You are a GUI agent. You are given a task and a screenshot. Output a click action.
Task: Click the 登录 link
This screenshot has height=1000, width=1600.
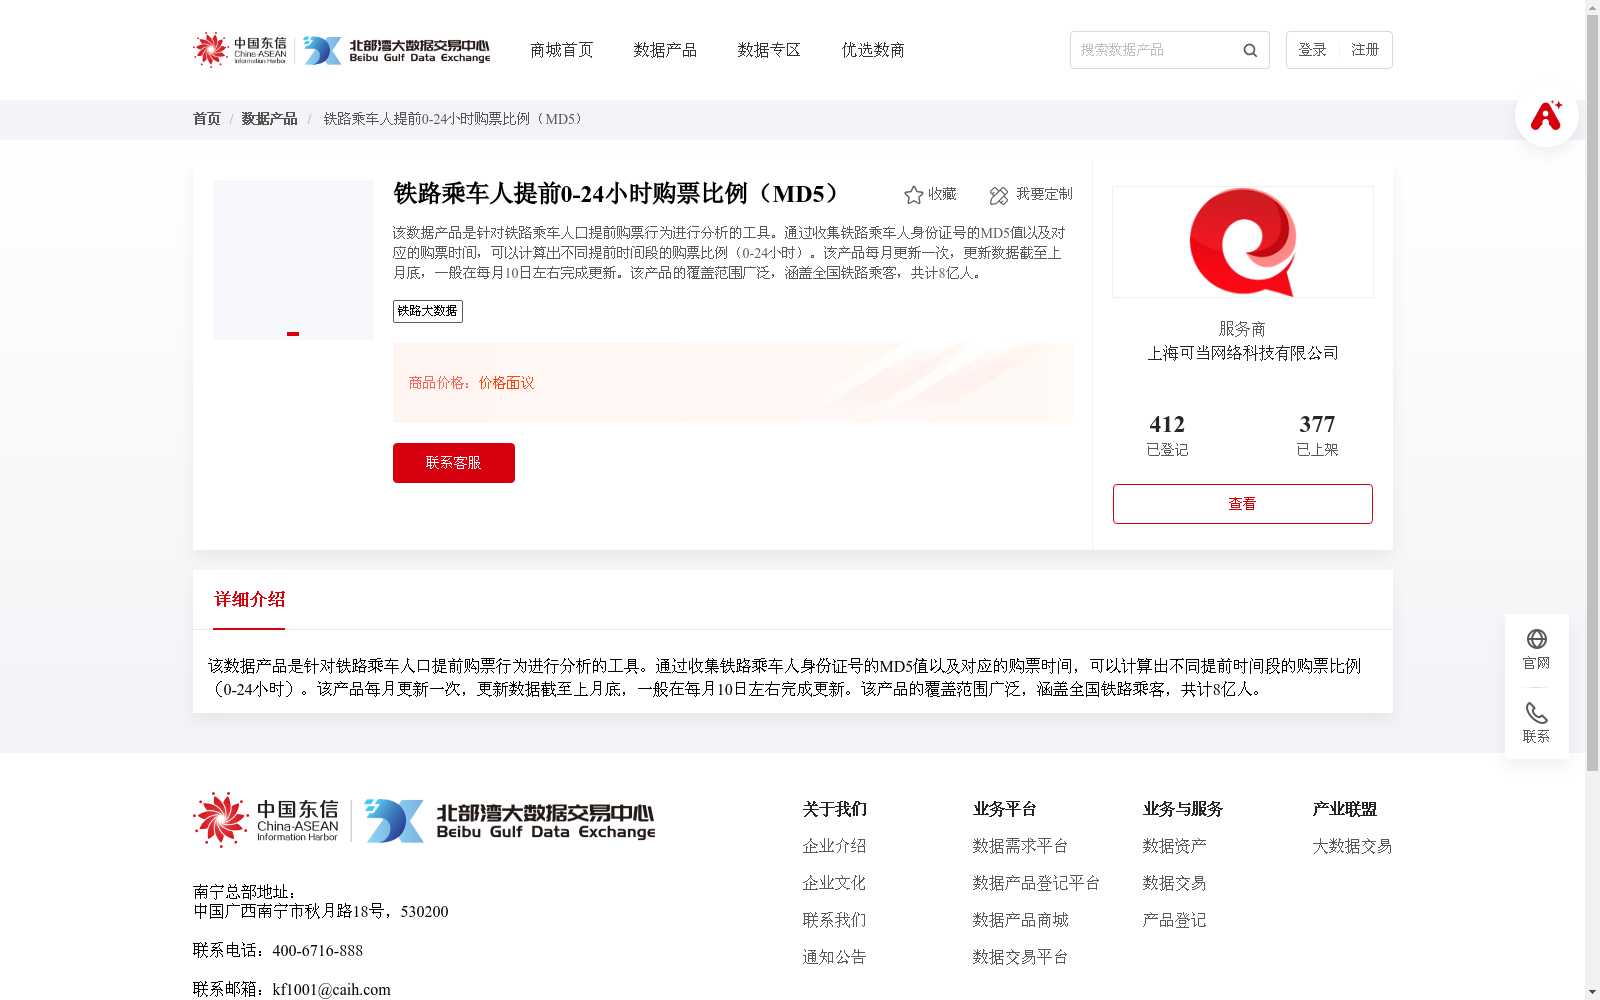click(1312, 50)
